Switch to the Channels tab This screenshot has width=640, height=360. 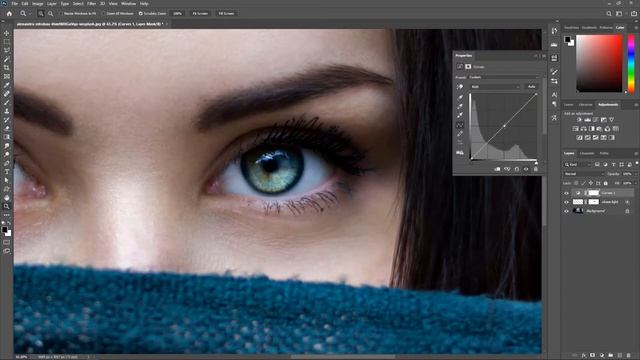[587, 153]
